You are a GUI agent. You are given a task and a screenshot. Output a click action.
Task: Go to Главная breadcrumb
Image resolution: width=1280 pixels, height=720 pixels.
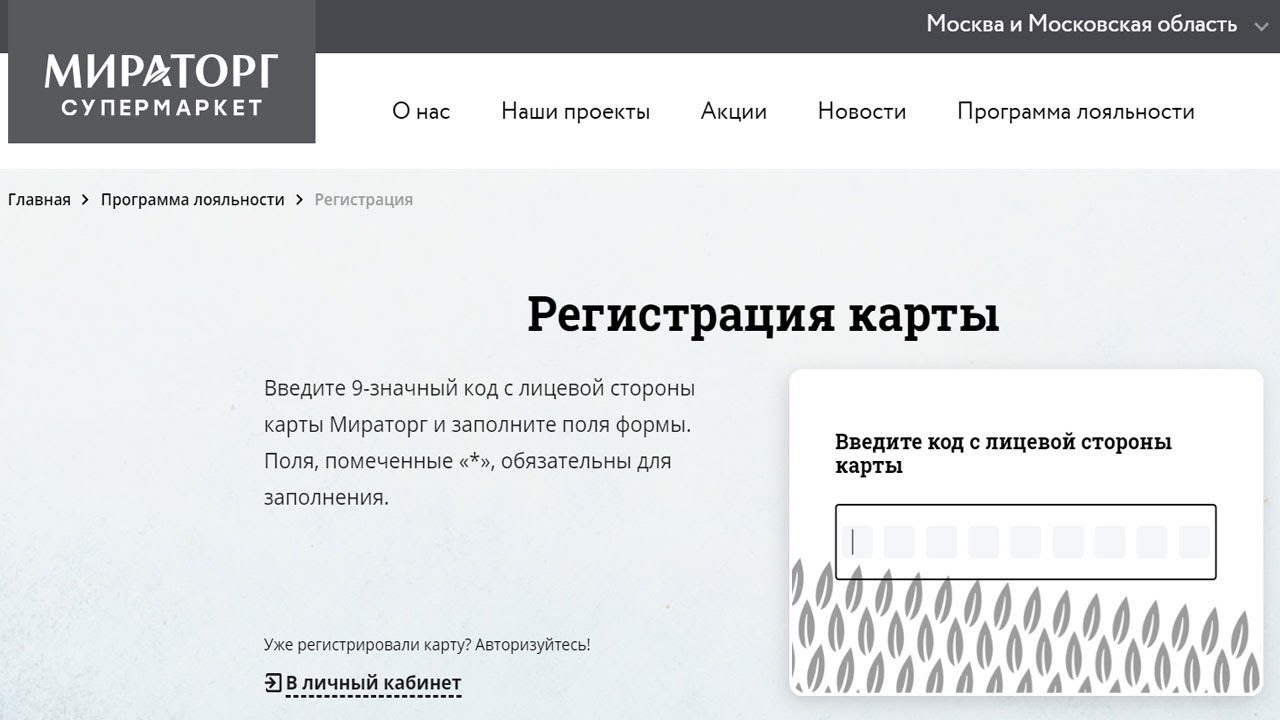[x=39, y=199]
